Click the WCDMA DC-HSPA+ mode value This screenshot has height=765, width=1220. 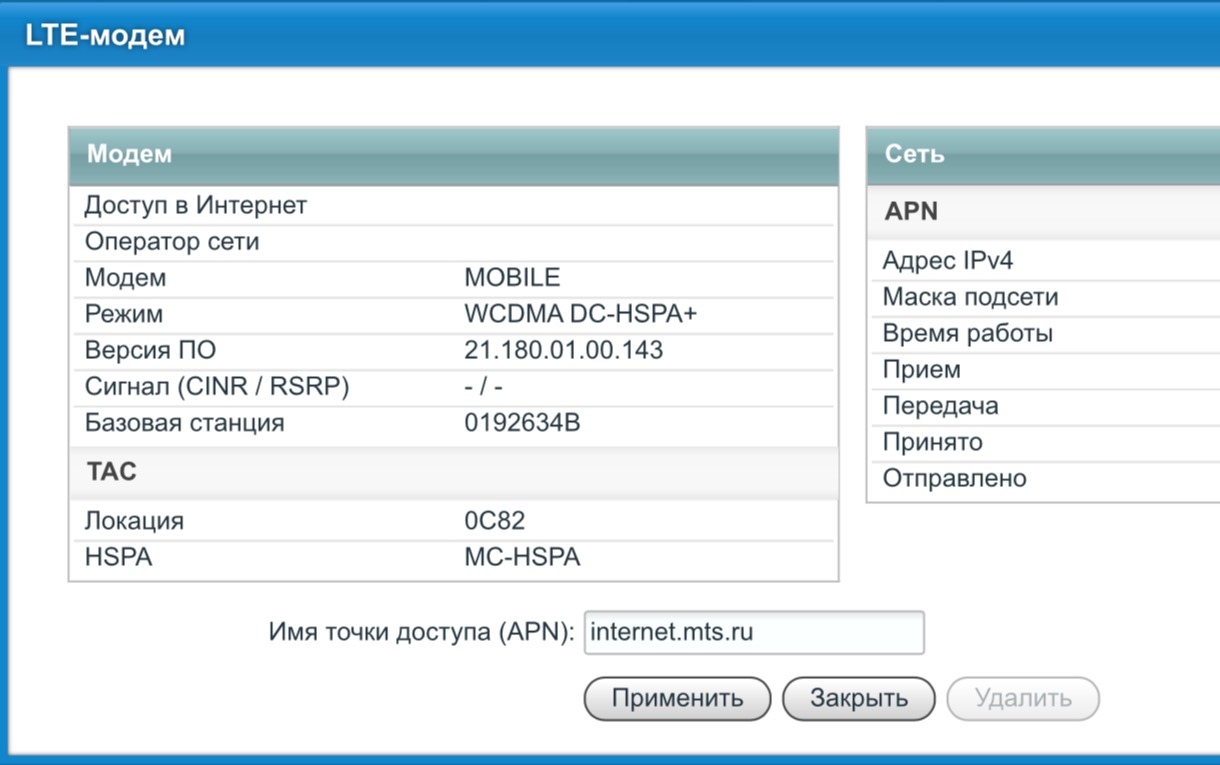[580, 314]
